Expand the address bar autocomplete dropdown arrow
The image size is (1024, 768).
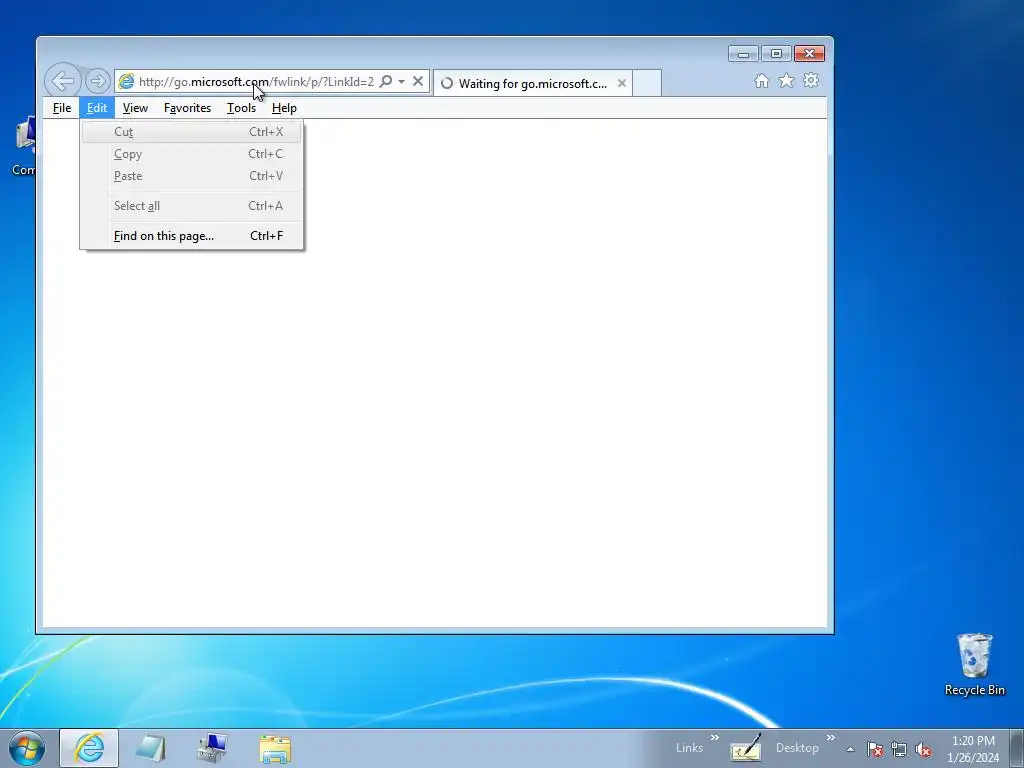coord(402,81)
